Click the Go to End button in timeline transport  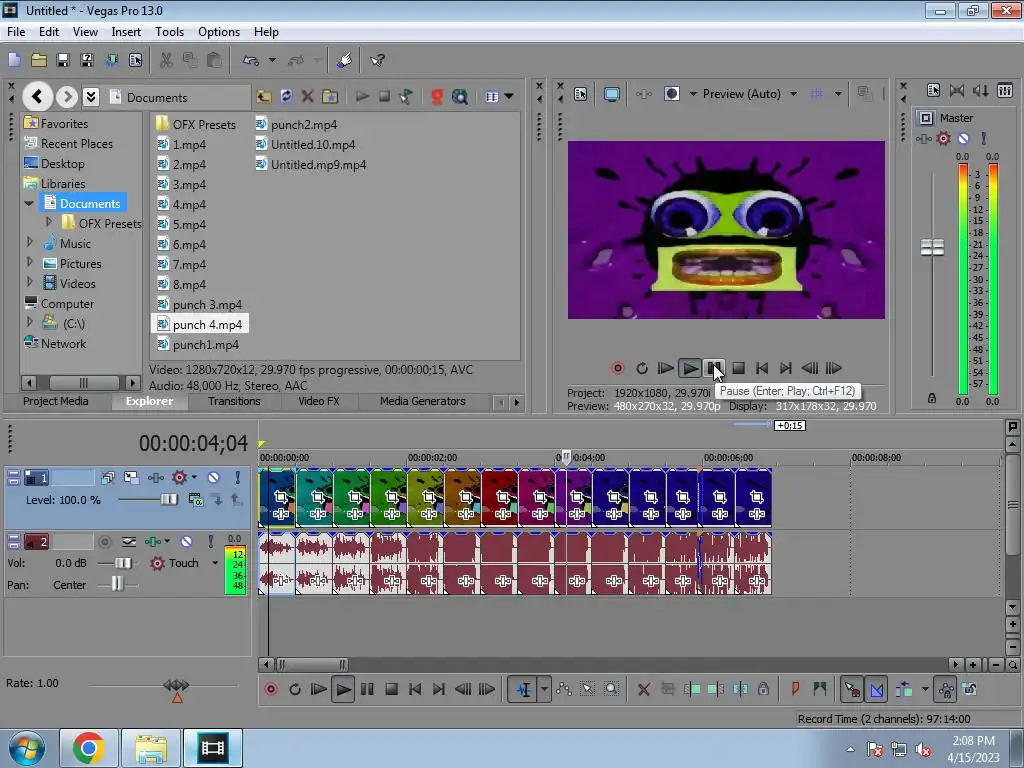tap(439, 689)
